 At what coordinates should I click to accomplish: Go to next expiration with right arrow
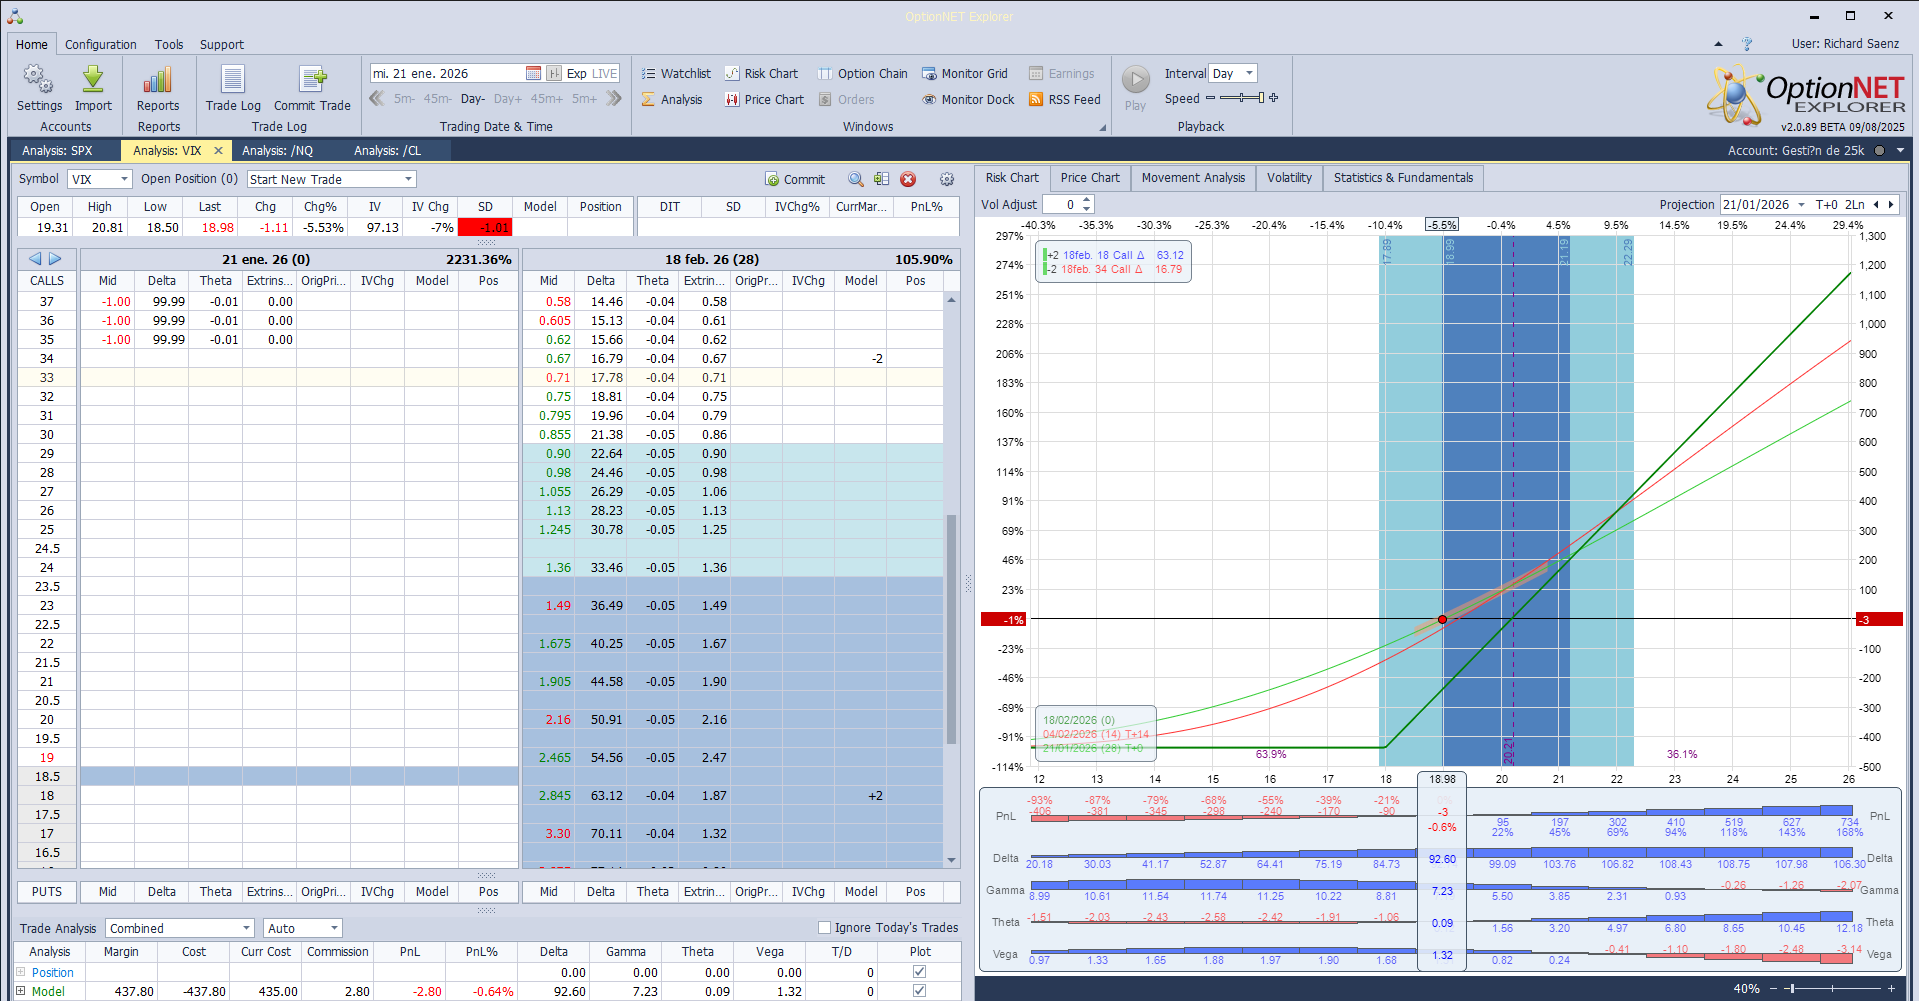(x=55, y=259)
